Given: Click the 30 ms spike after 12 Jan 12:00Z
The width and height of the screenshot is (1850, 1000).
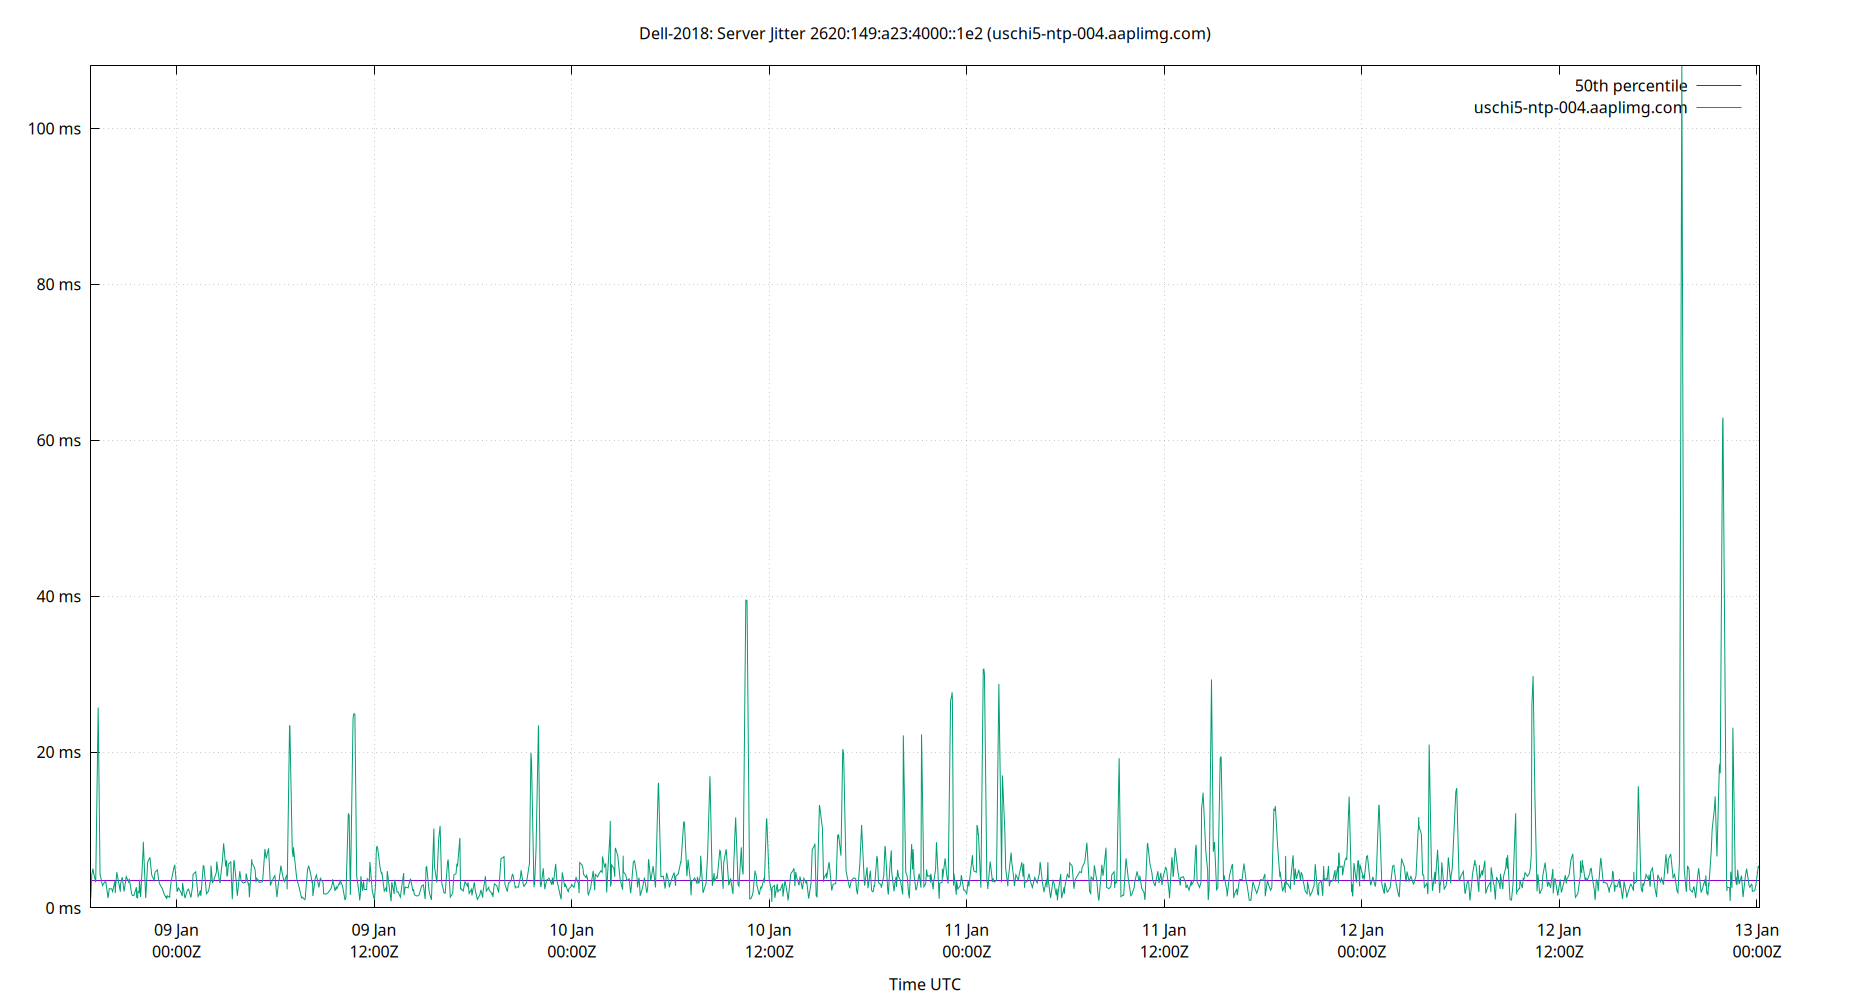Looking at the screenshot, I should (1532, 678).
